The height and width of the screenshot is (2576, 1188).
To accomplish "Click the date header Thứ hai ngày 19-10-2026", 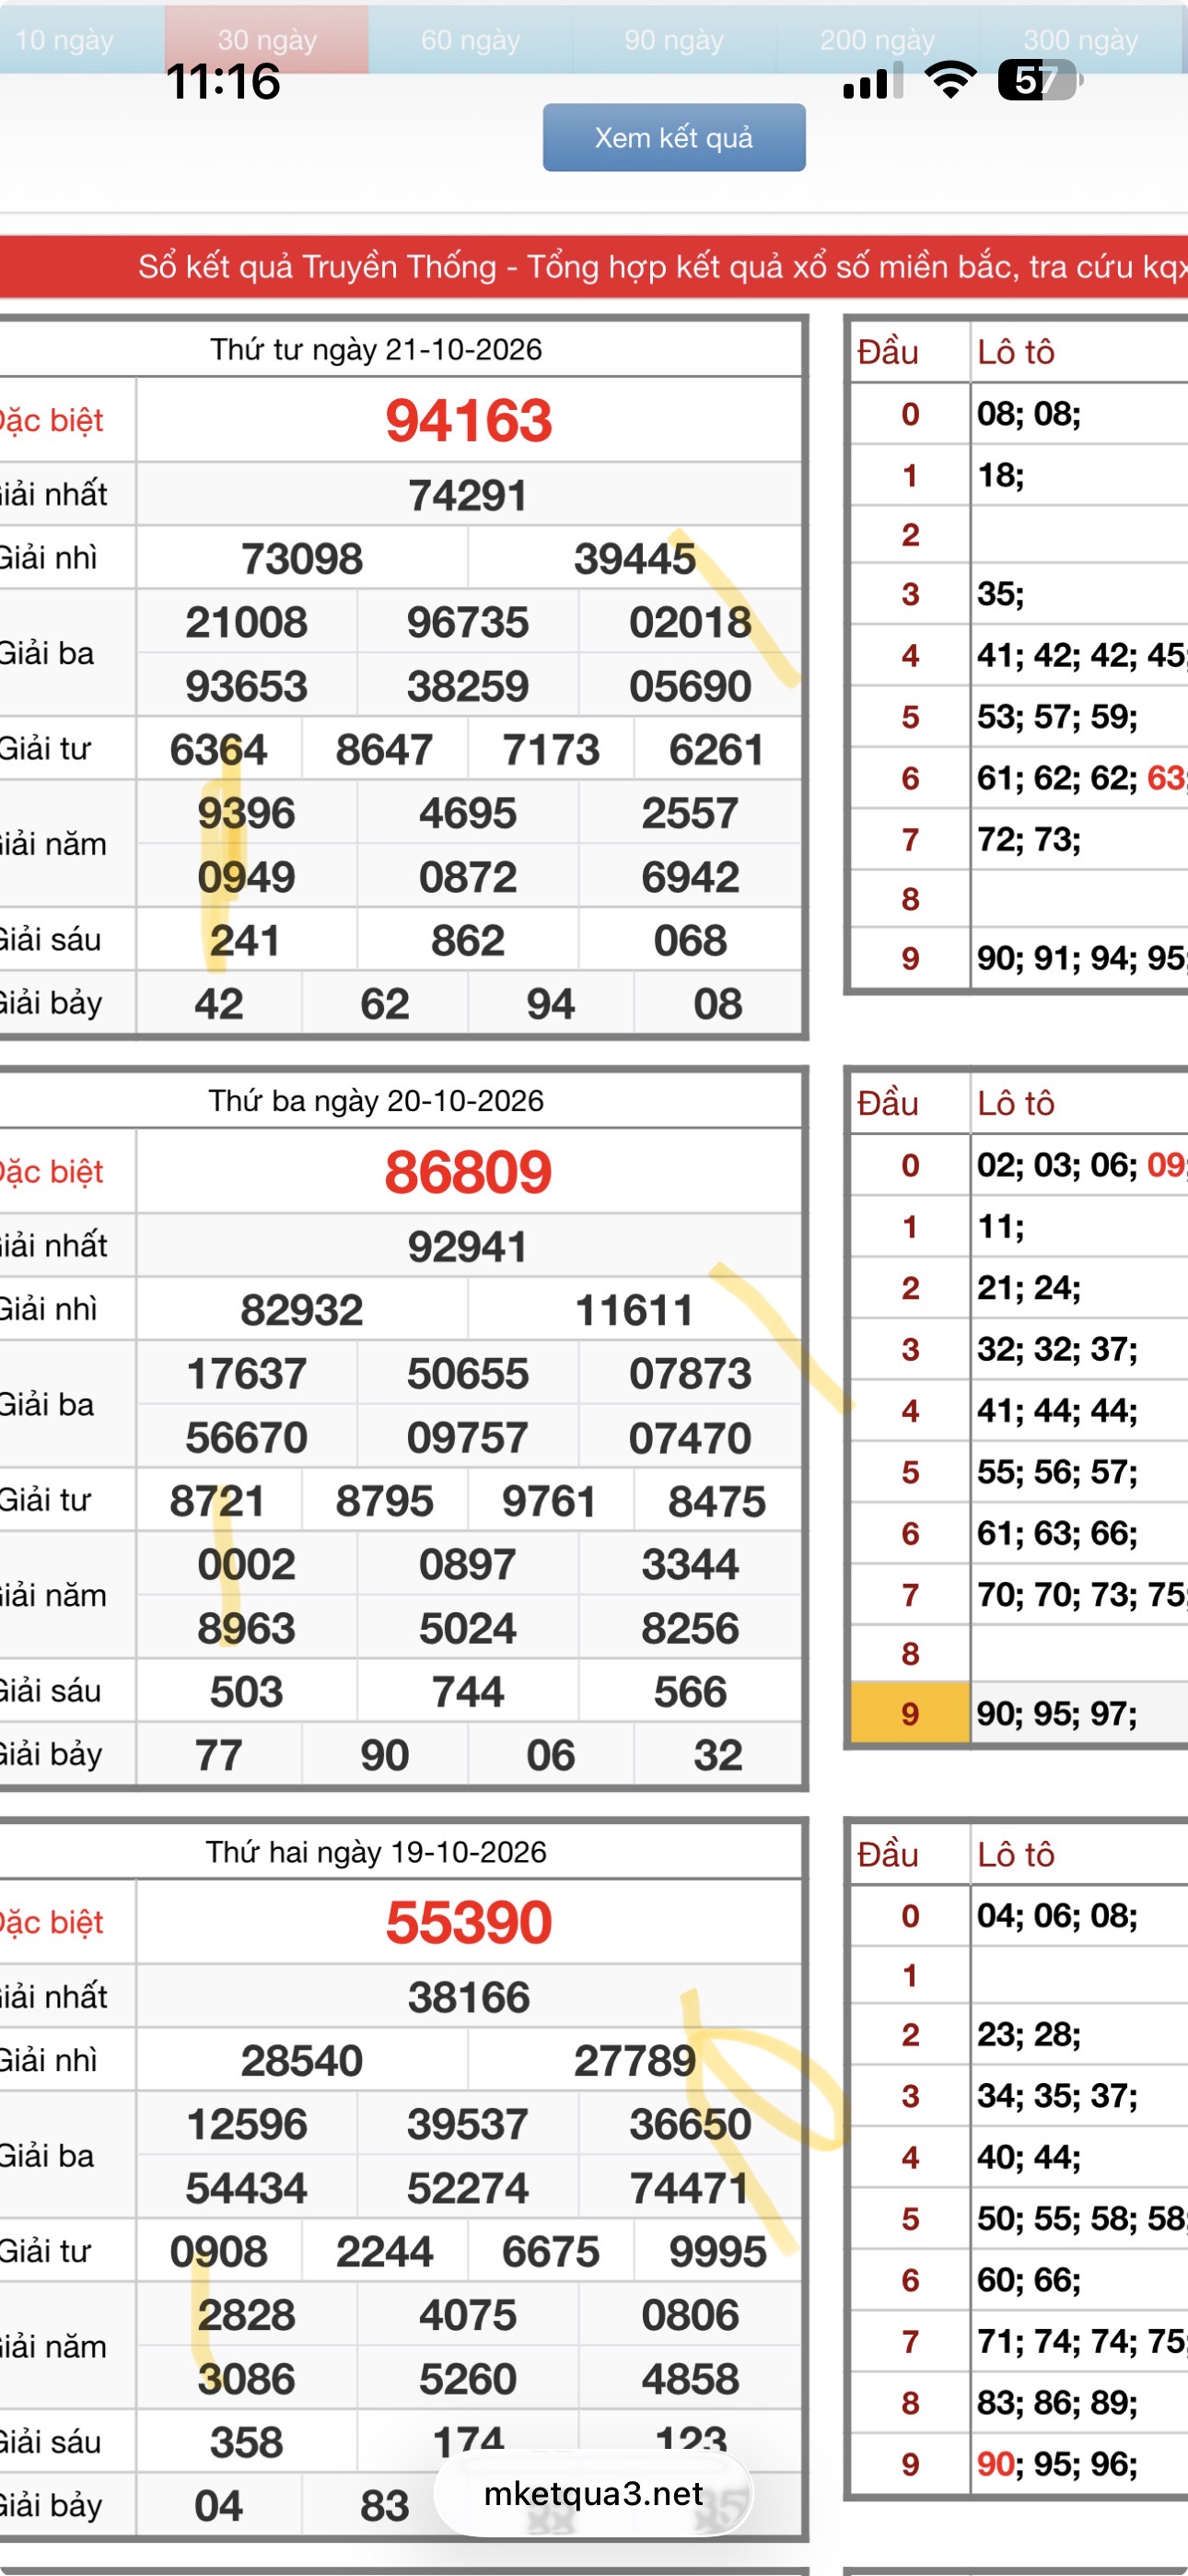I will (x=376, y=1852).
